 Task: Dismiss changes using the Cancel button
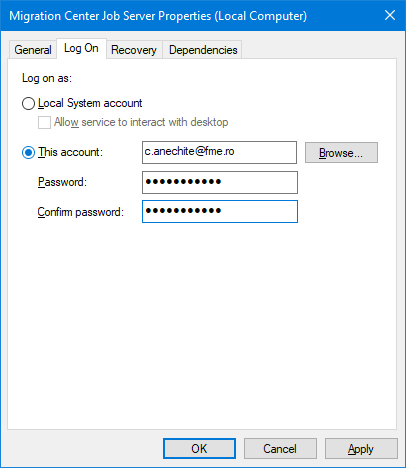pos(280,449)
